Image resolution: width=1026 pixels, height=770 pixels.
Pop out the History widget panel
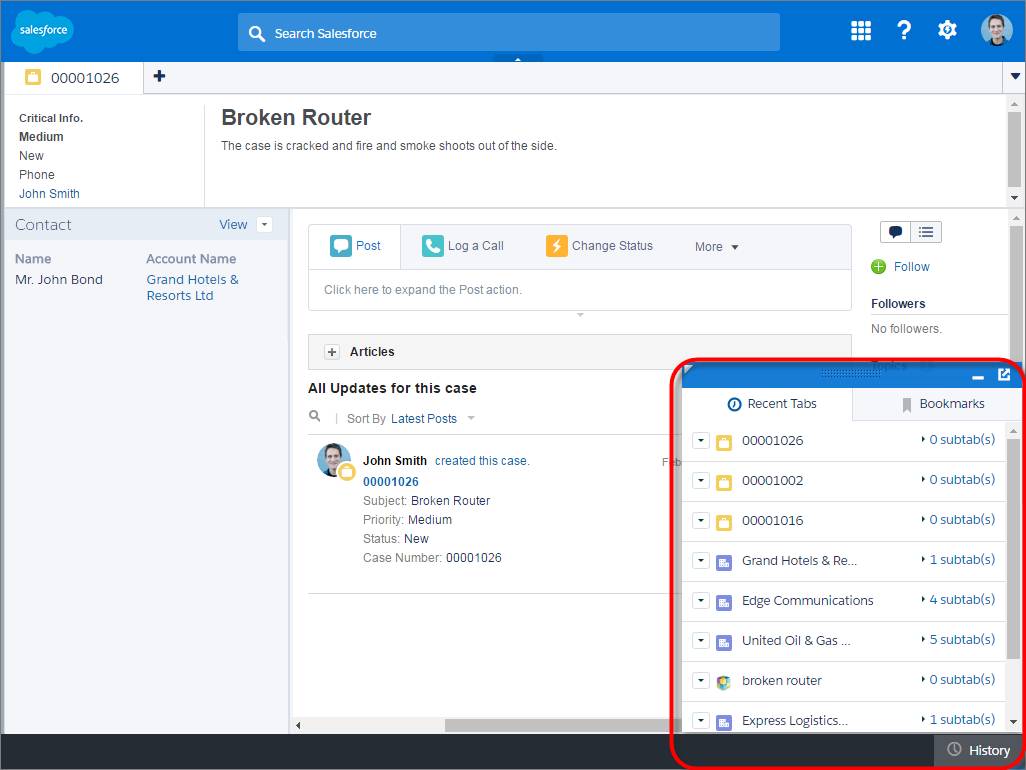(x=1004, y=374)
